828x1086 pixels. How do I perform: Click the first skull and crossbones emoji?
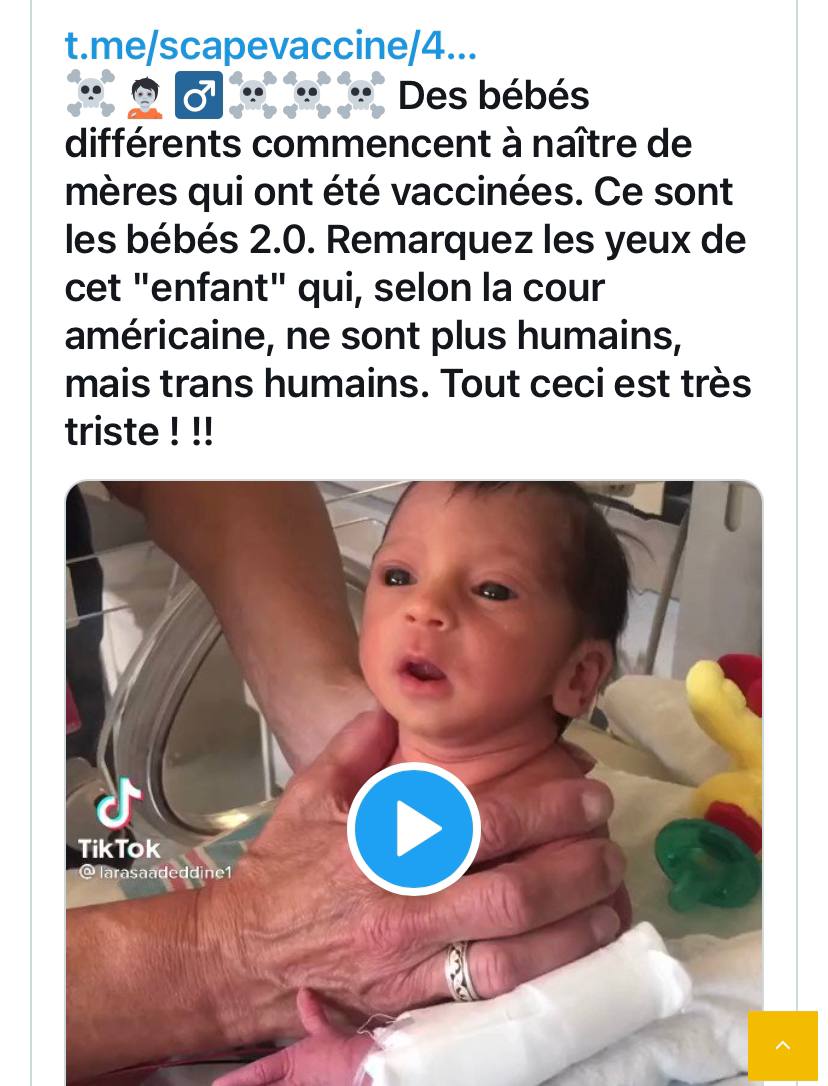coord(90,94)
